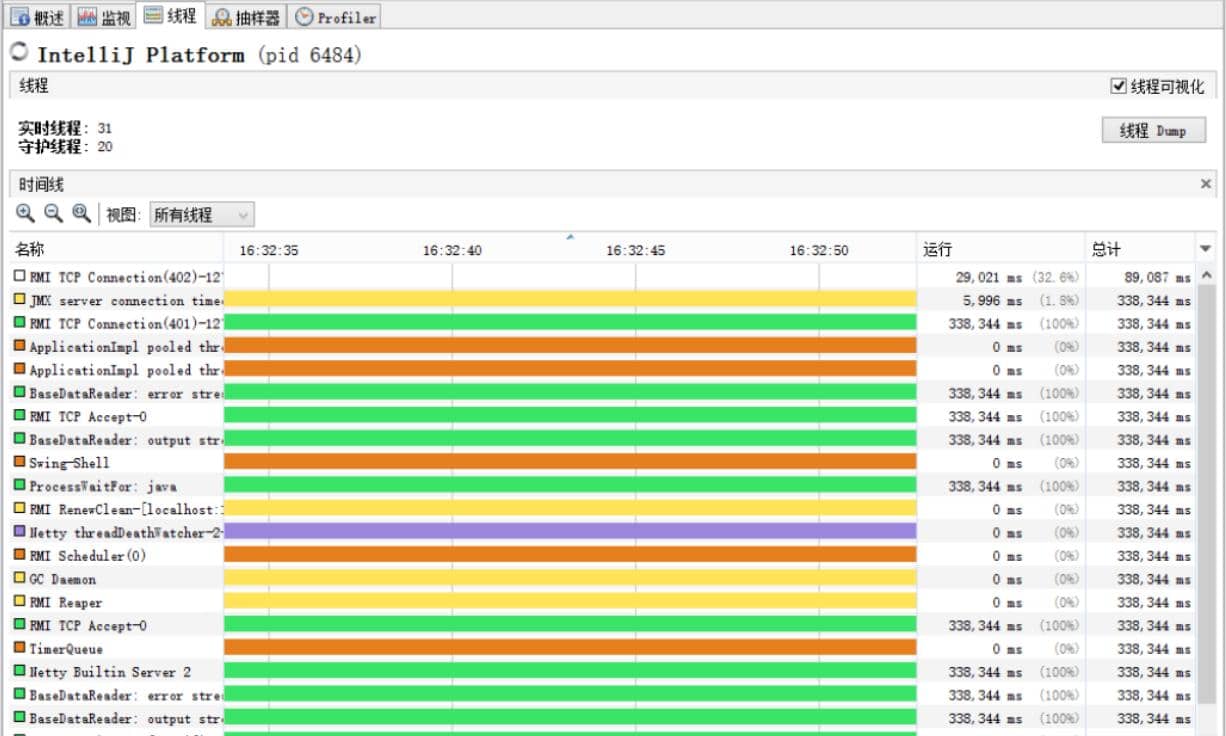The width and height of the screenshot is (1226, 736).
Task: Switch to the 抽样器 tab
Action: point(246,17)
